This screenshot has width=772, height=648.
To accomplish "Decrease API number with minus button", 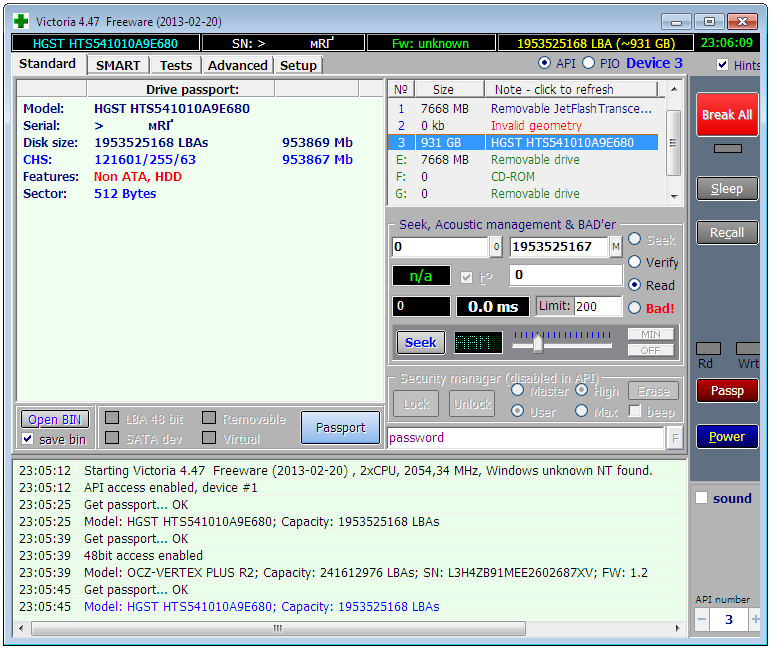I will [702, 619].
